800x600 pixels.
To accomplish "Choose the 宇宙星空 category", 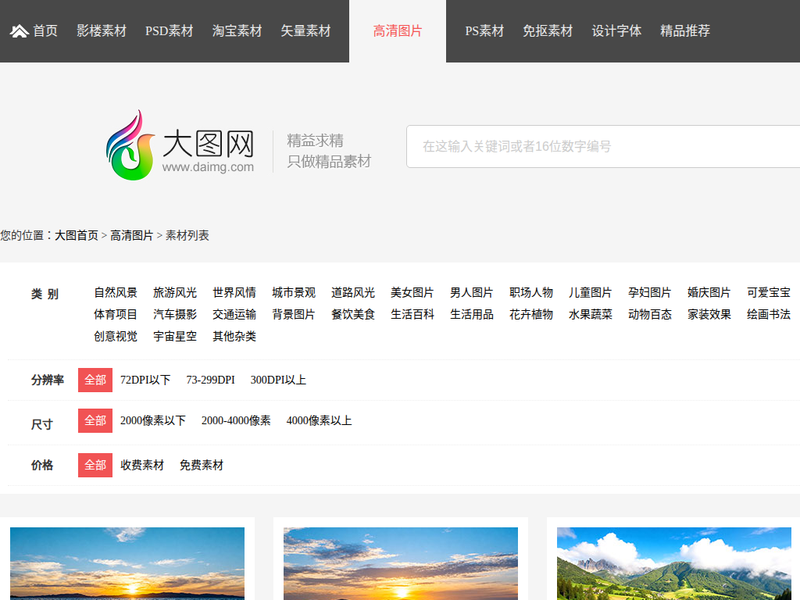I will tap(175, 337).
